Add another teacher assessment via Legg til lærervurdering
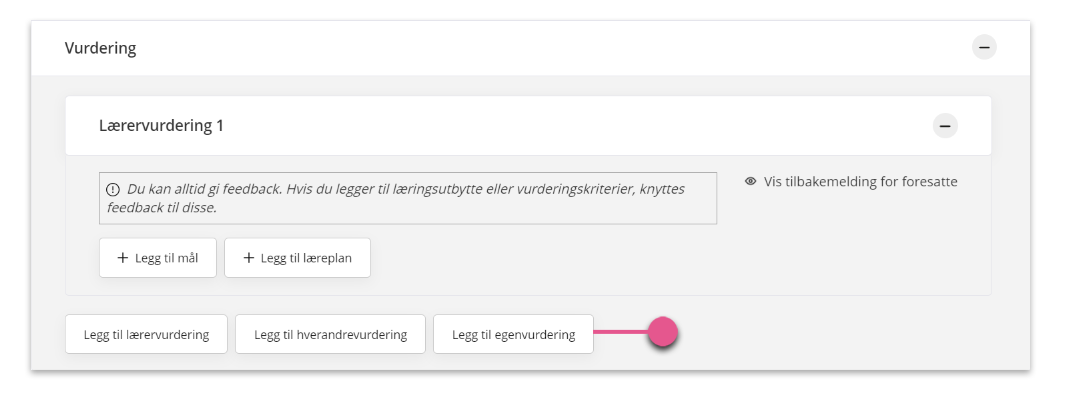 click(146, 335)
